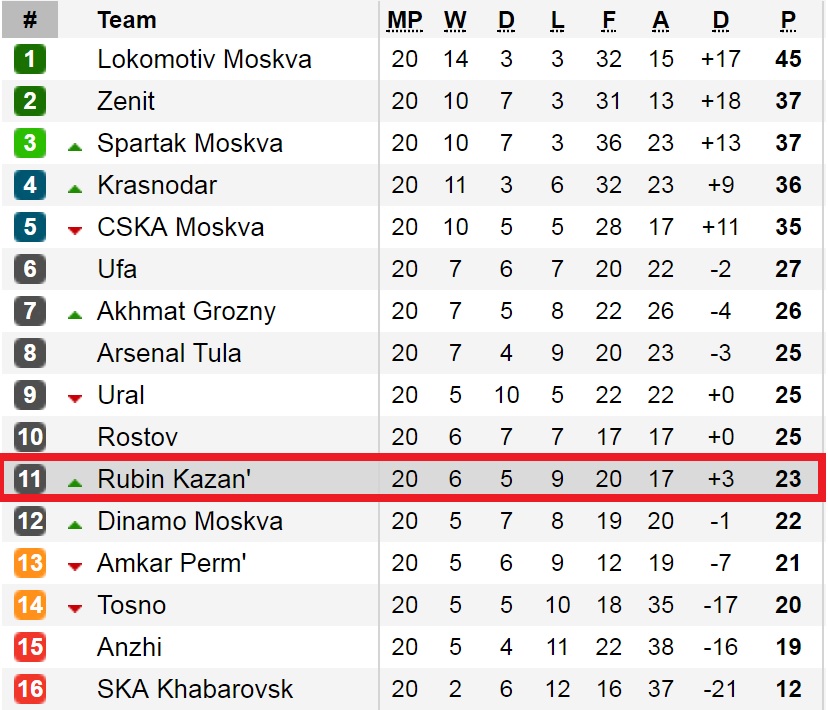The width and height of the screenshot is (828, 710).
Task: Click the gray rank 6 badge
Action: [30, 269]
